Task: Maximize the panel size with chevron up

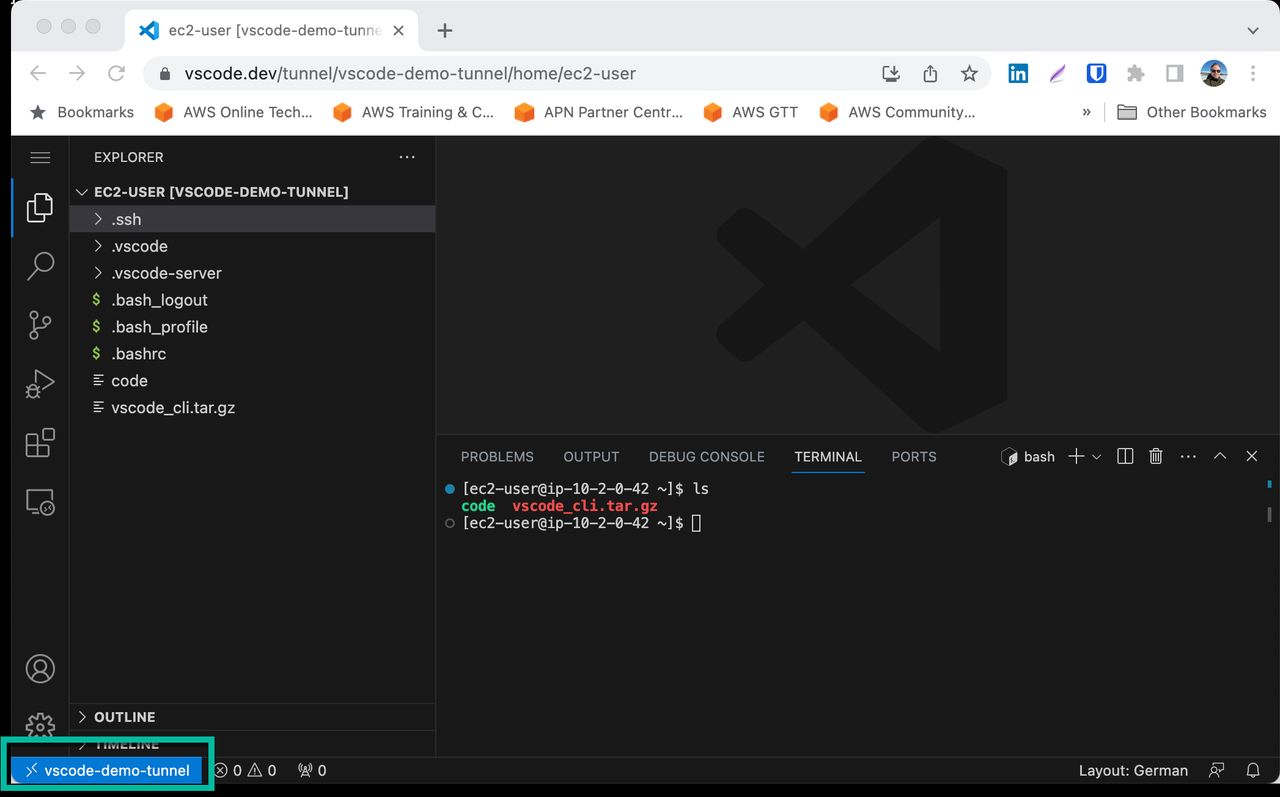Action: (x=1220, y=456)
